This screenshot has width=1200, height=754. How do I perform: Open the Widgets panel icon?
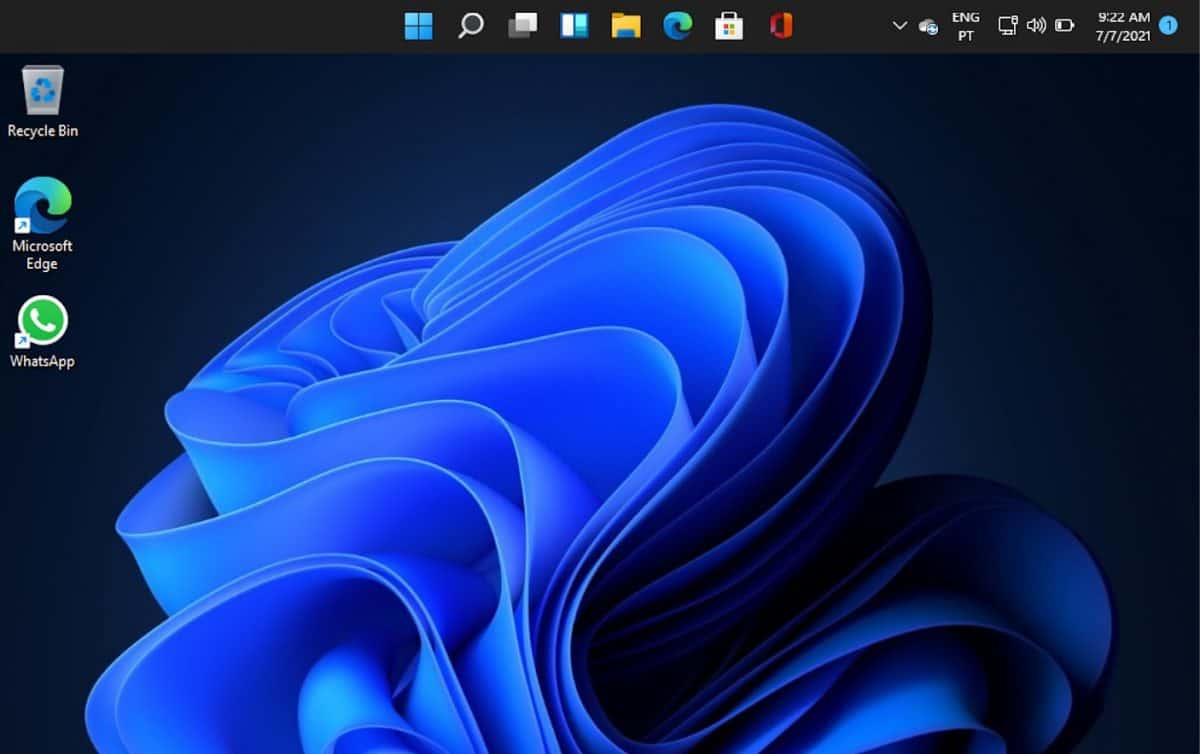pyautogui.click(x=574, y=26)
